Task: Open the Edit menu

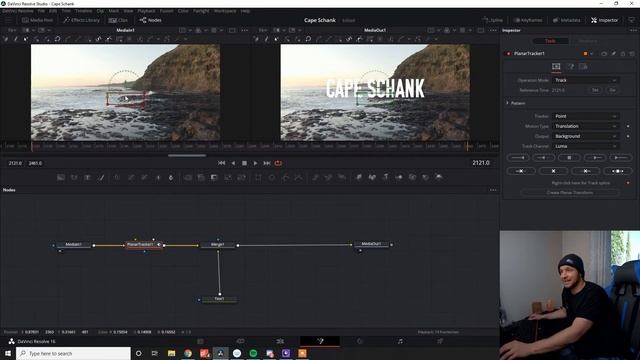Action: [53, 11]
